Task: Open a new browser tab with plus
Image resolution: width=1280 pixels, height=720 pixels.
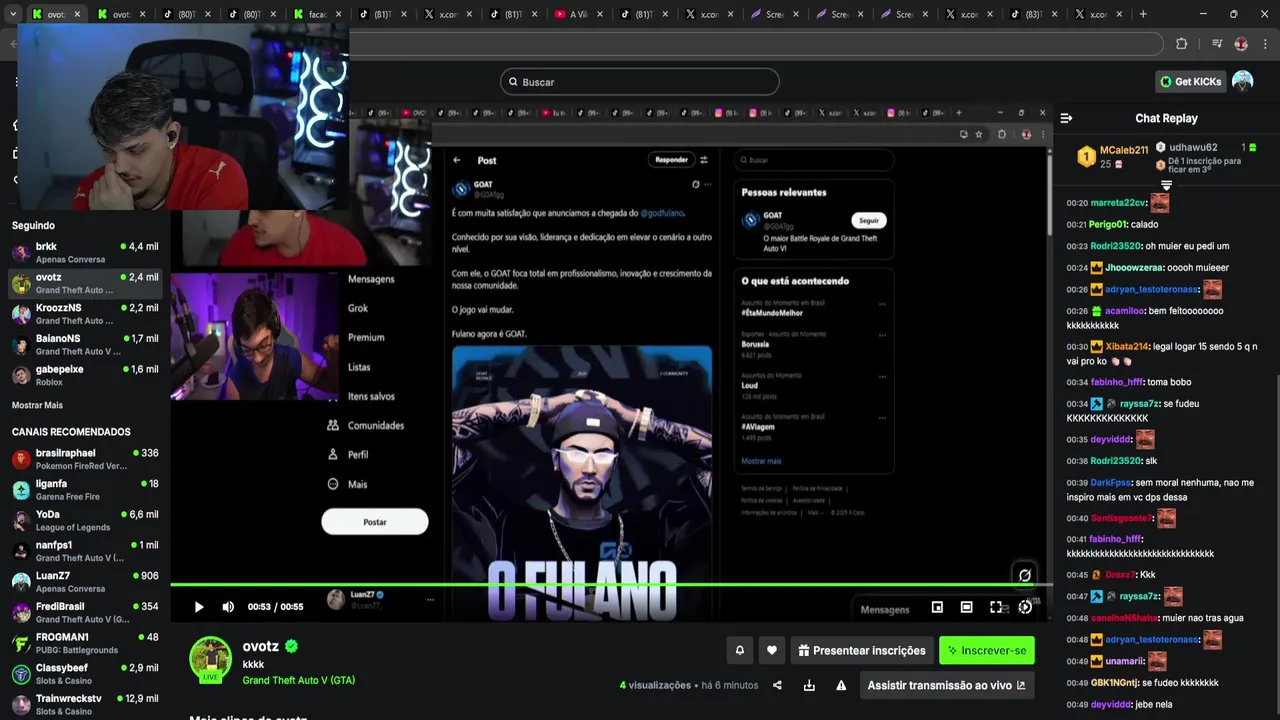Action: [1143, 14]
